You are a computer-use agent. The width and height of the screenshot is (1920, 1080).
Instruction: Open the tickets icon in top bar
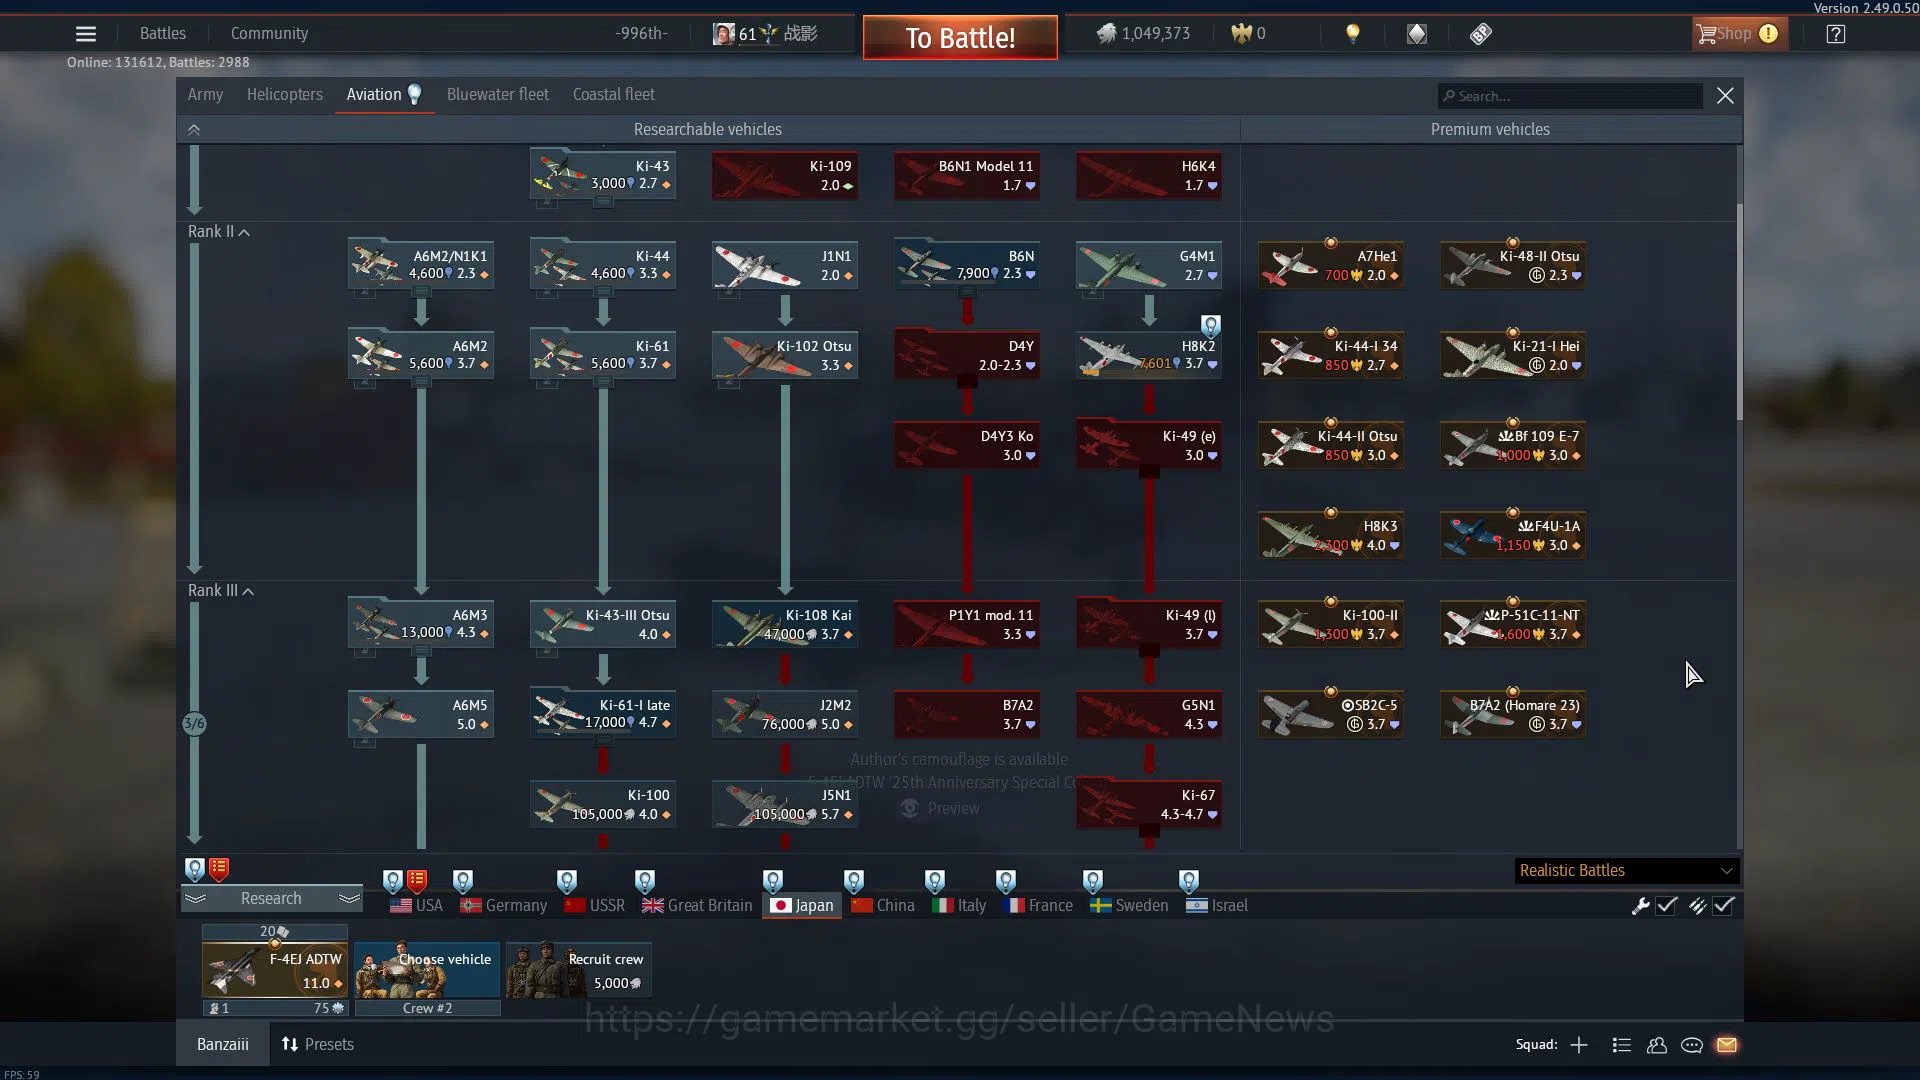tap(1481, 34)
